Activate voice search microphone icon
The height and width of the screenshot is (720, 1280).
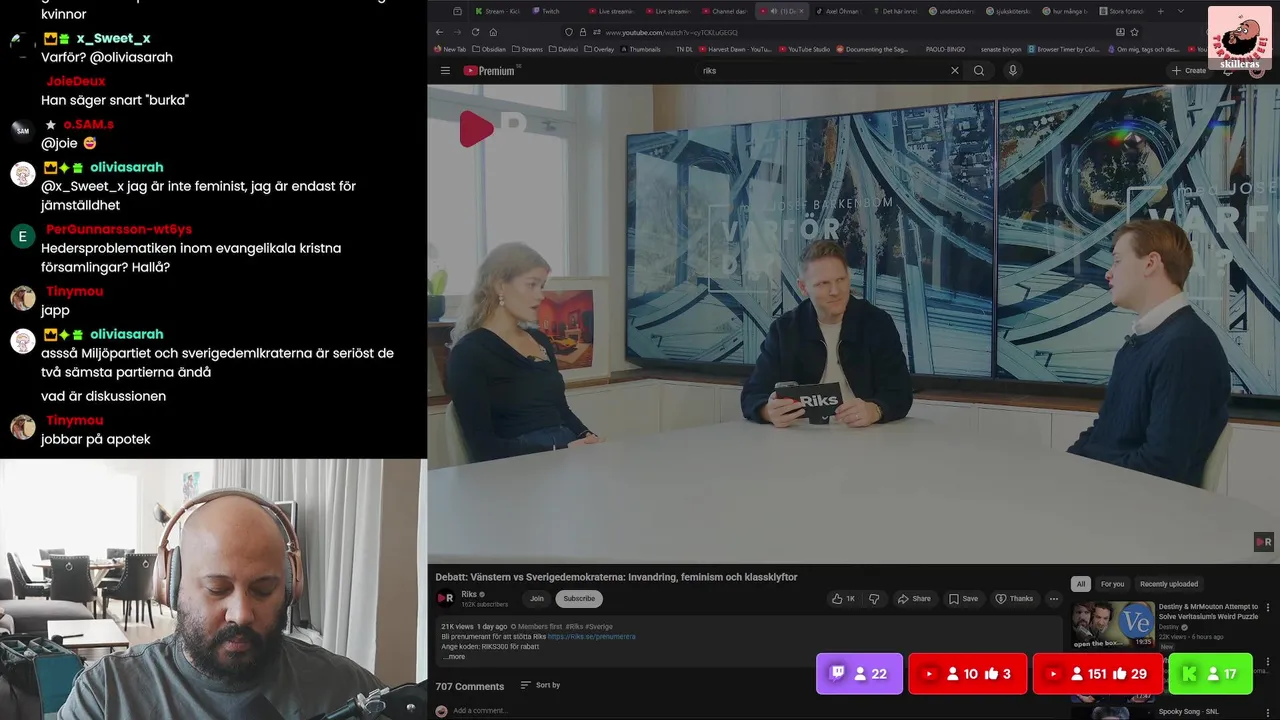(1013, 71)
